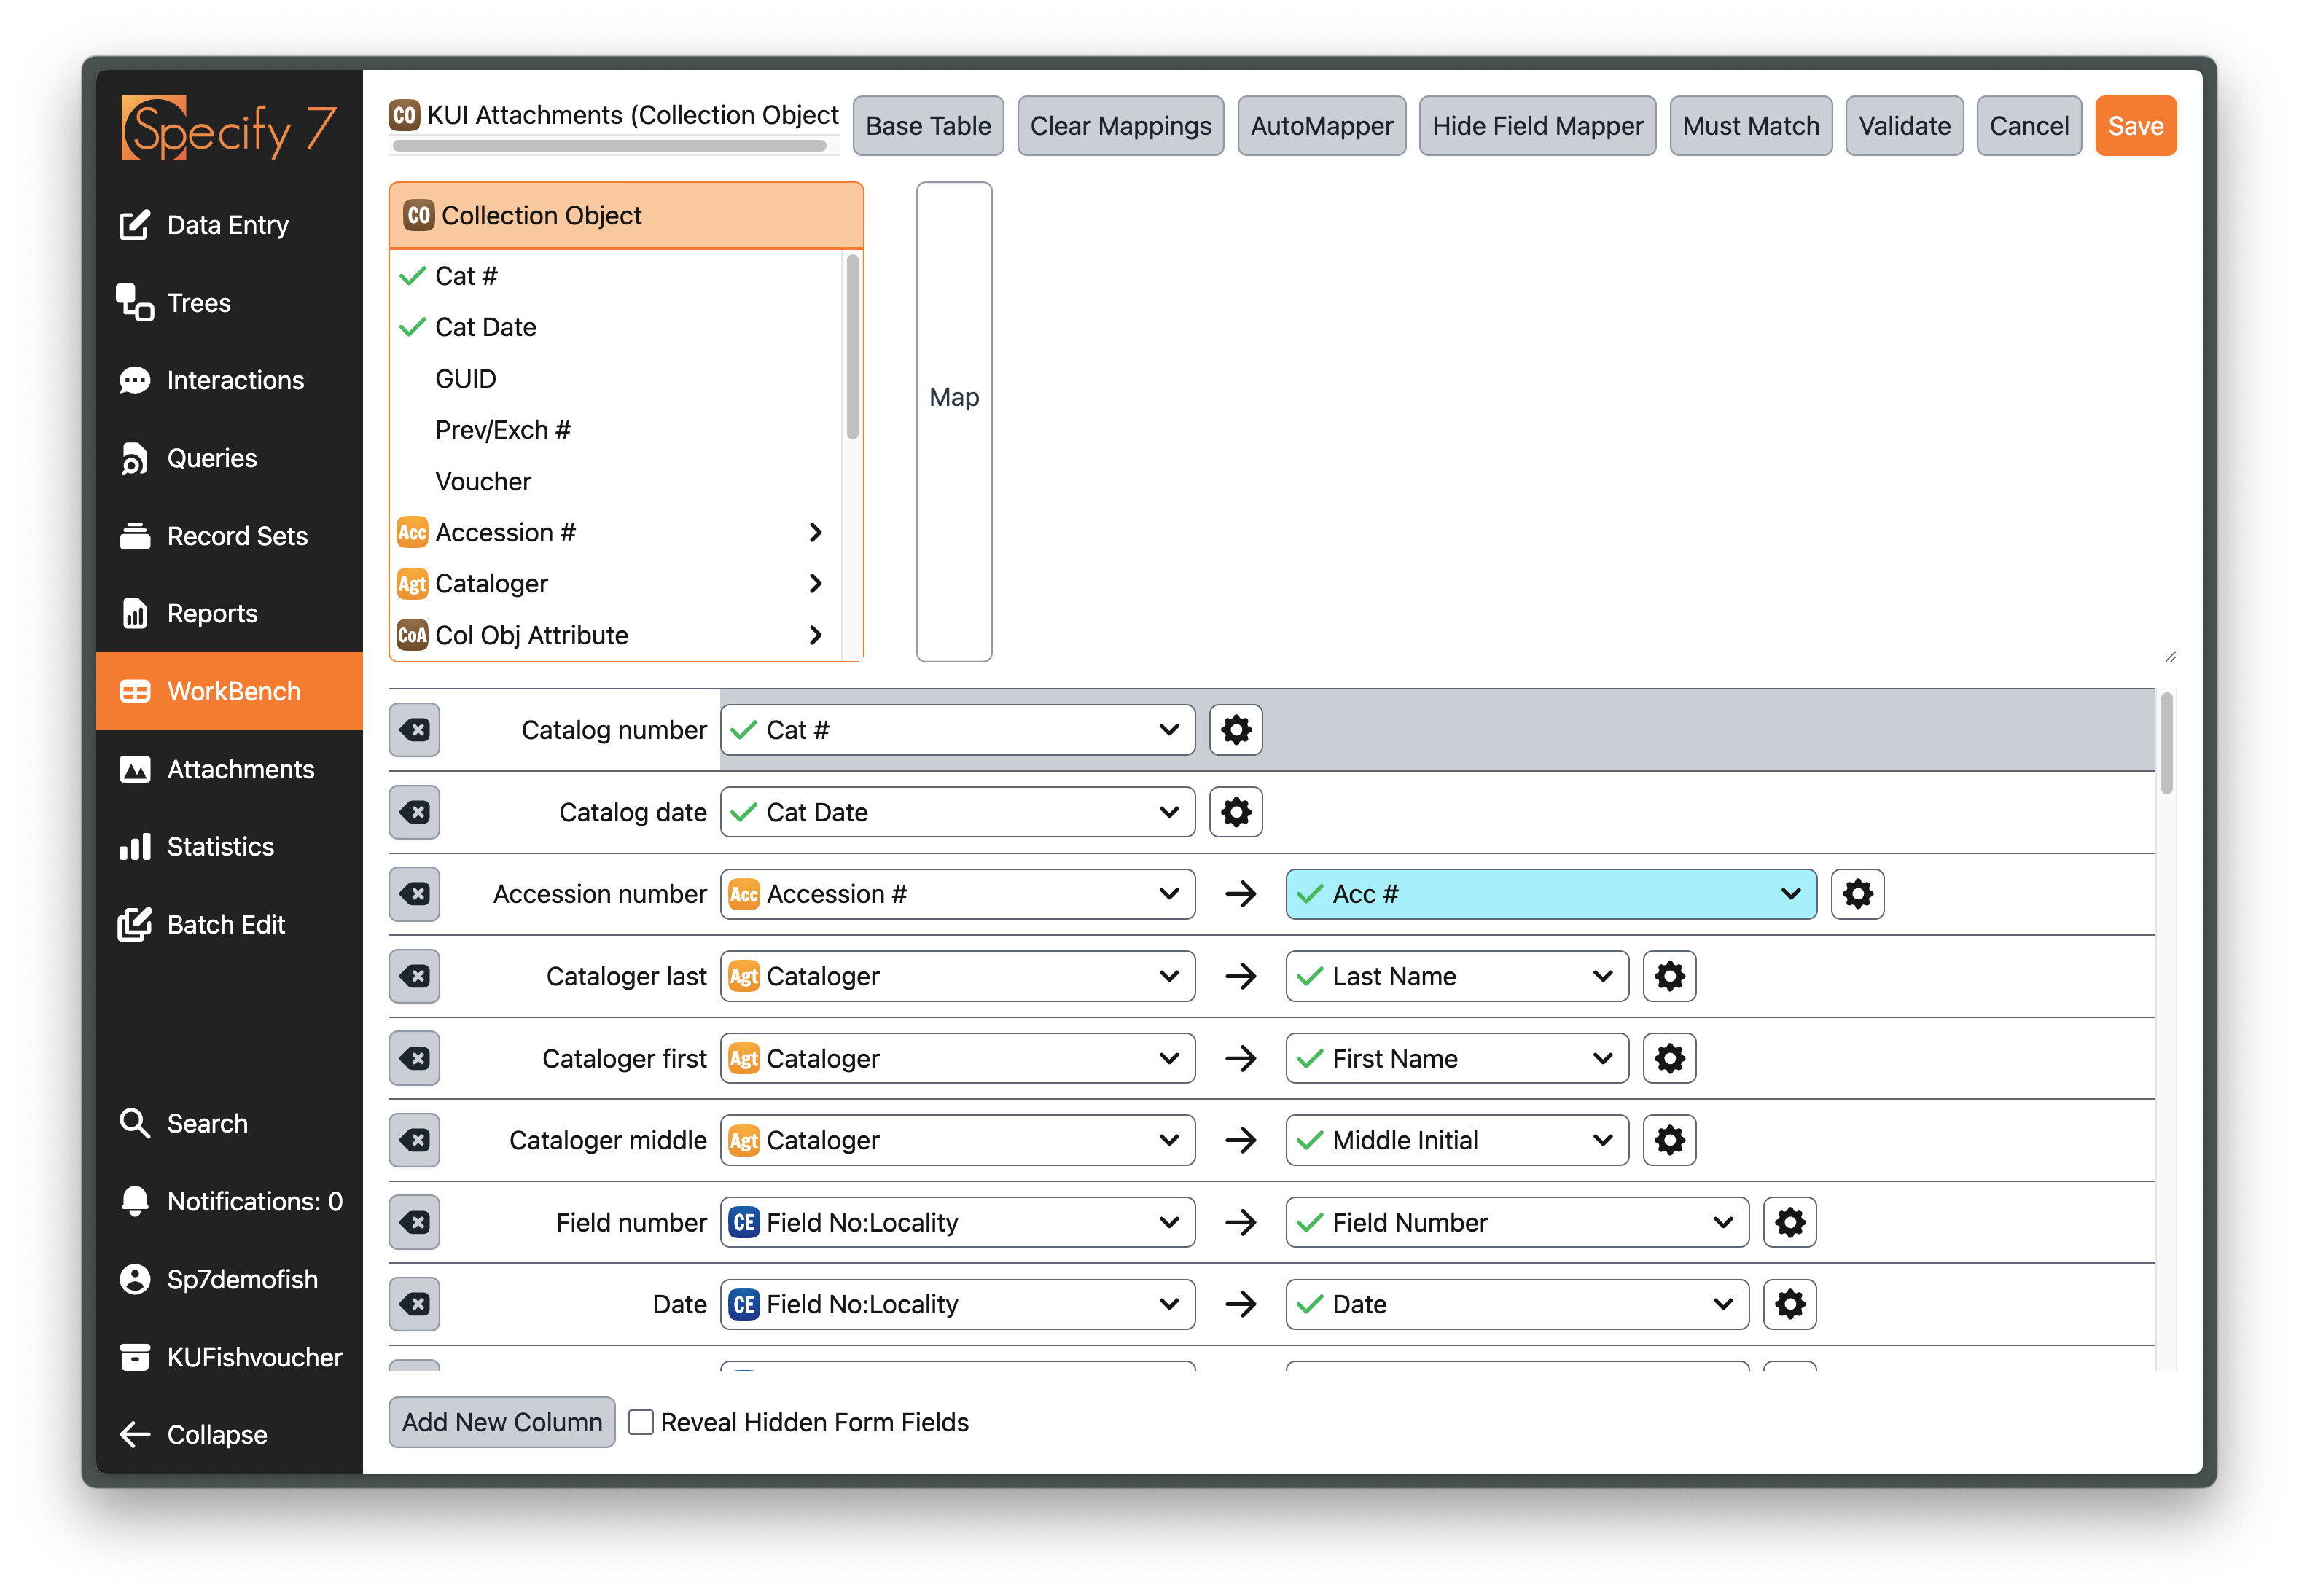Expand the Accession # tree item
This screenshot has width=2299, height=1596.
pyautogui.click(x=815, y=532)
